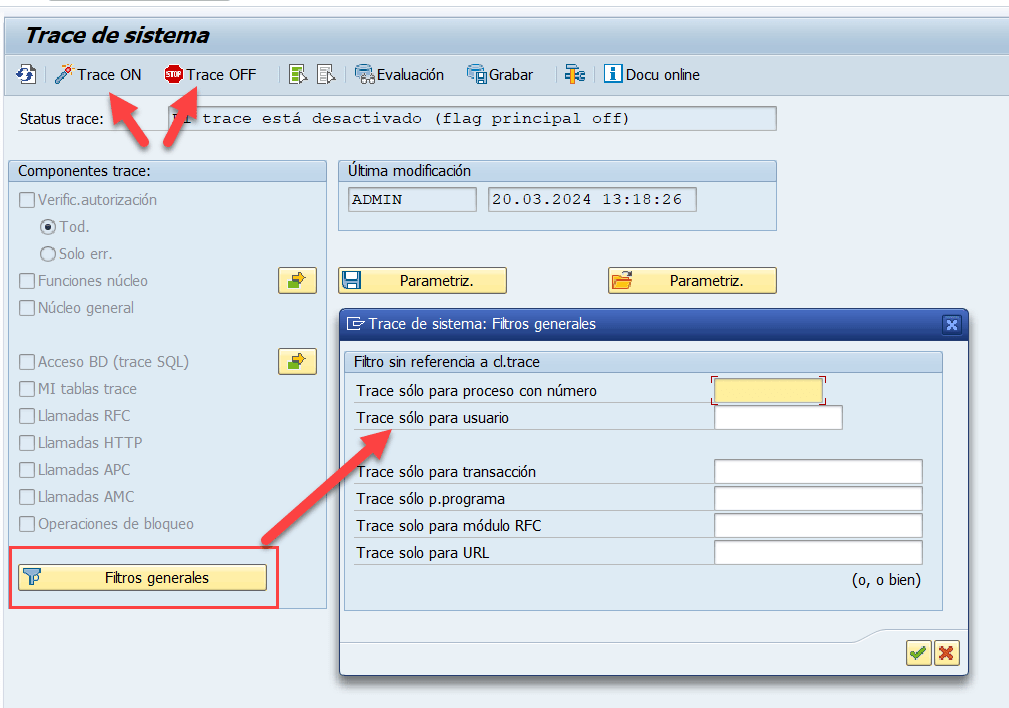Click arrow button beside Funciones núcleo
The image size is (1009, 708).
(297, 281)
